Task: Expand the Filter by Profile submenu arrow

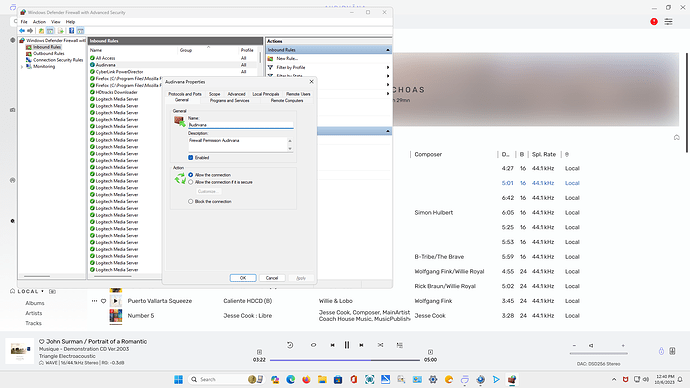Action: tap(388, 67)
